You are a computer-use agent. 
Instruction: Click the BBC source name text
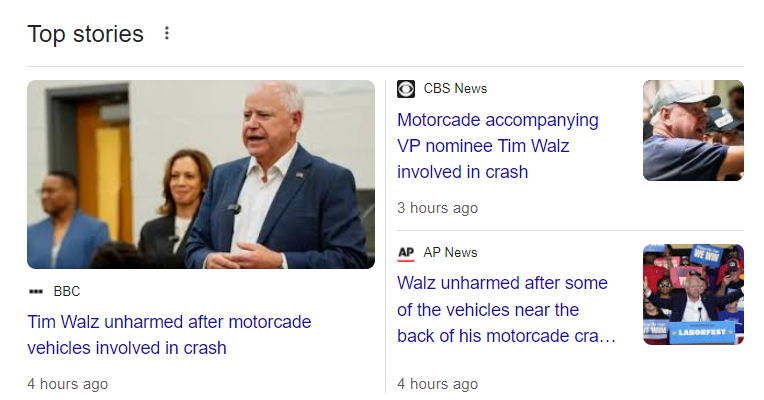[67, 291]
